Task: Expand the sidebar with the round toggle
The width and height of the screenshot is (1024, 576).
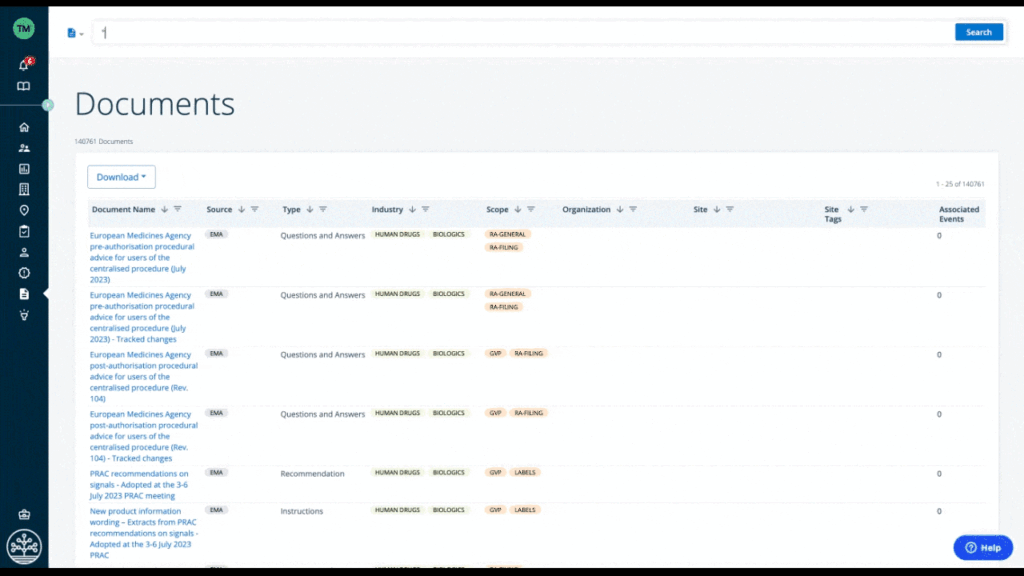Action: coord(48,105)
